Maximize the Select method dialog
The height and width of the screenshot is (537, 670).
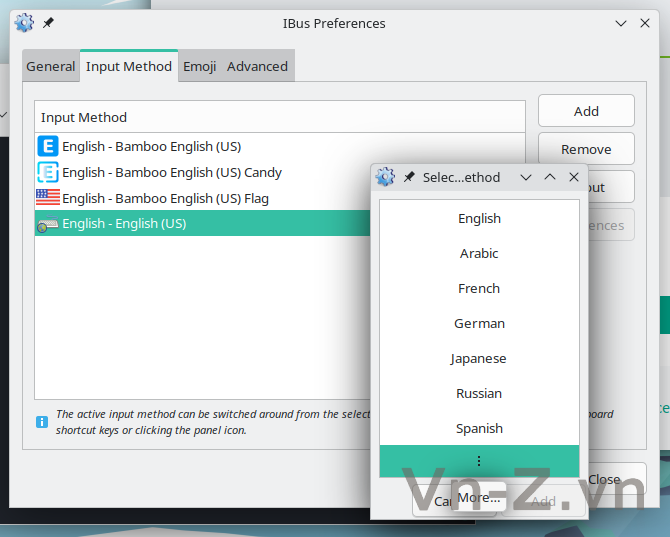coord(550,177)
